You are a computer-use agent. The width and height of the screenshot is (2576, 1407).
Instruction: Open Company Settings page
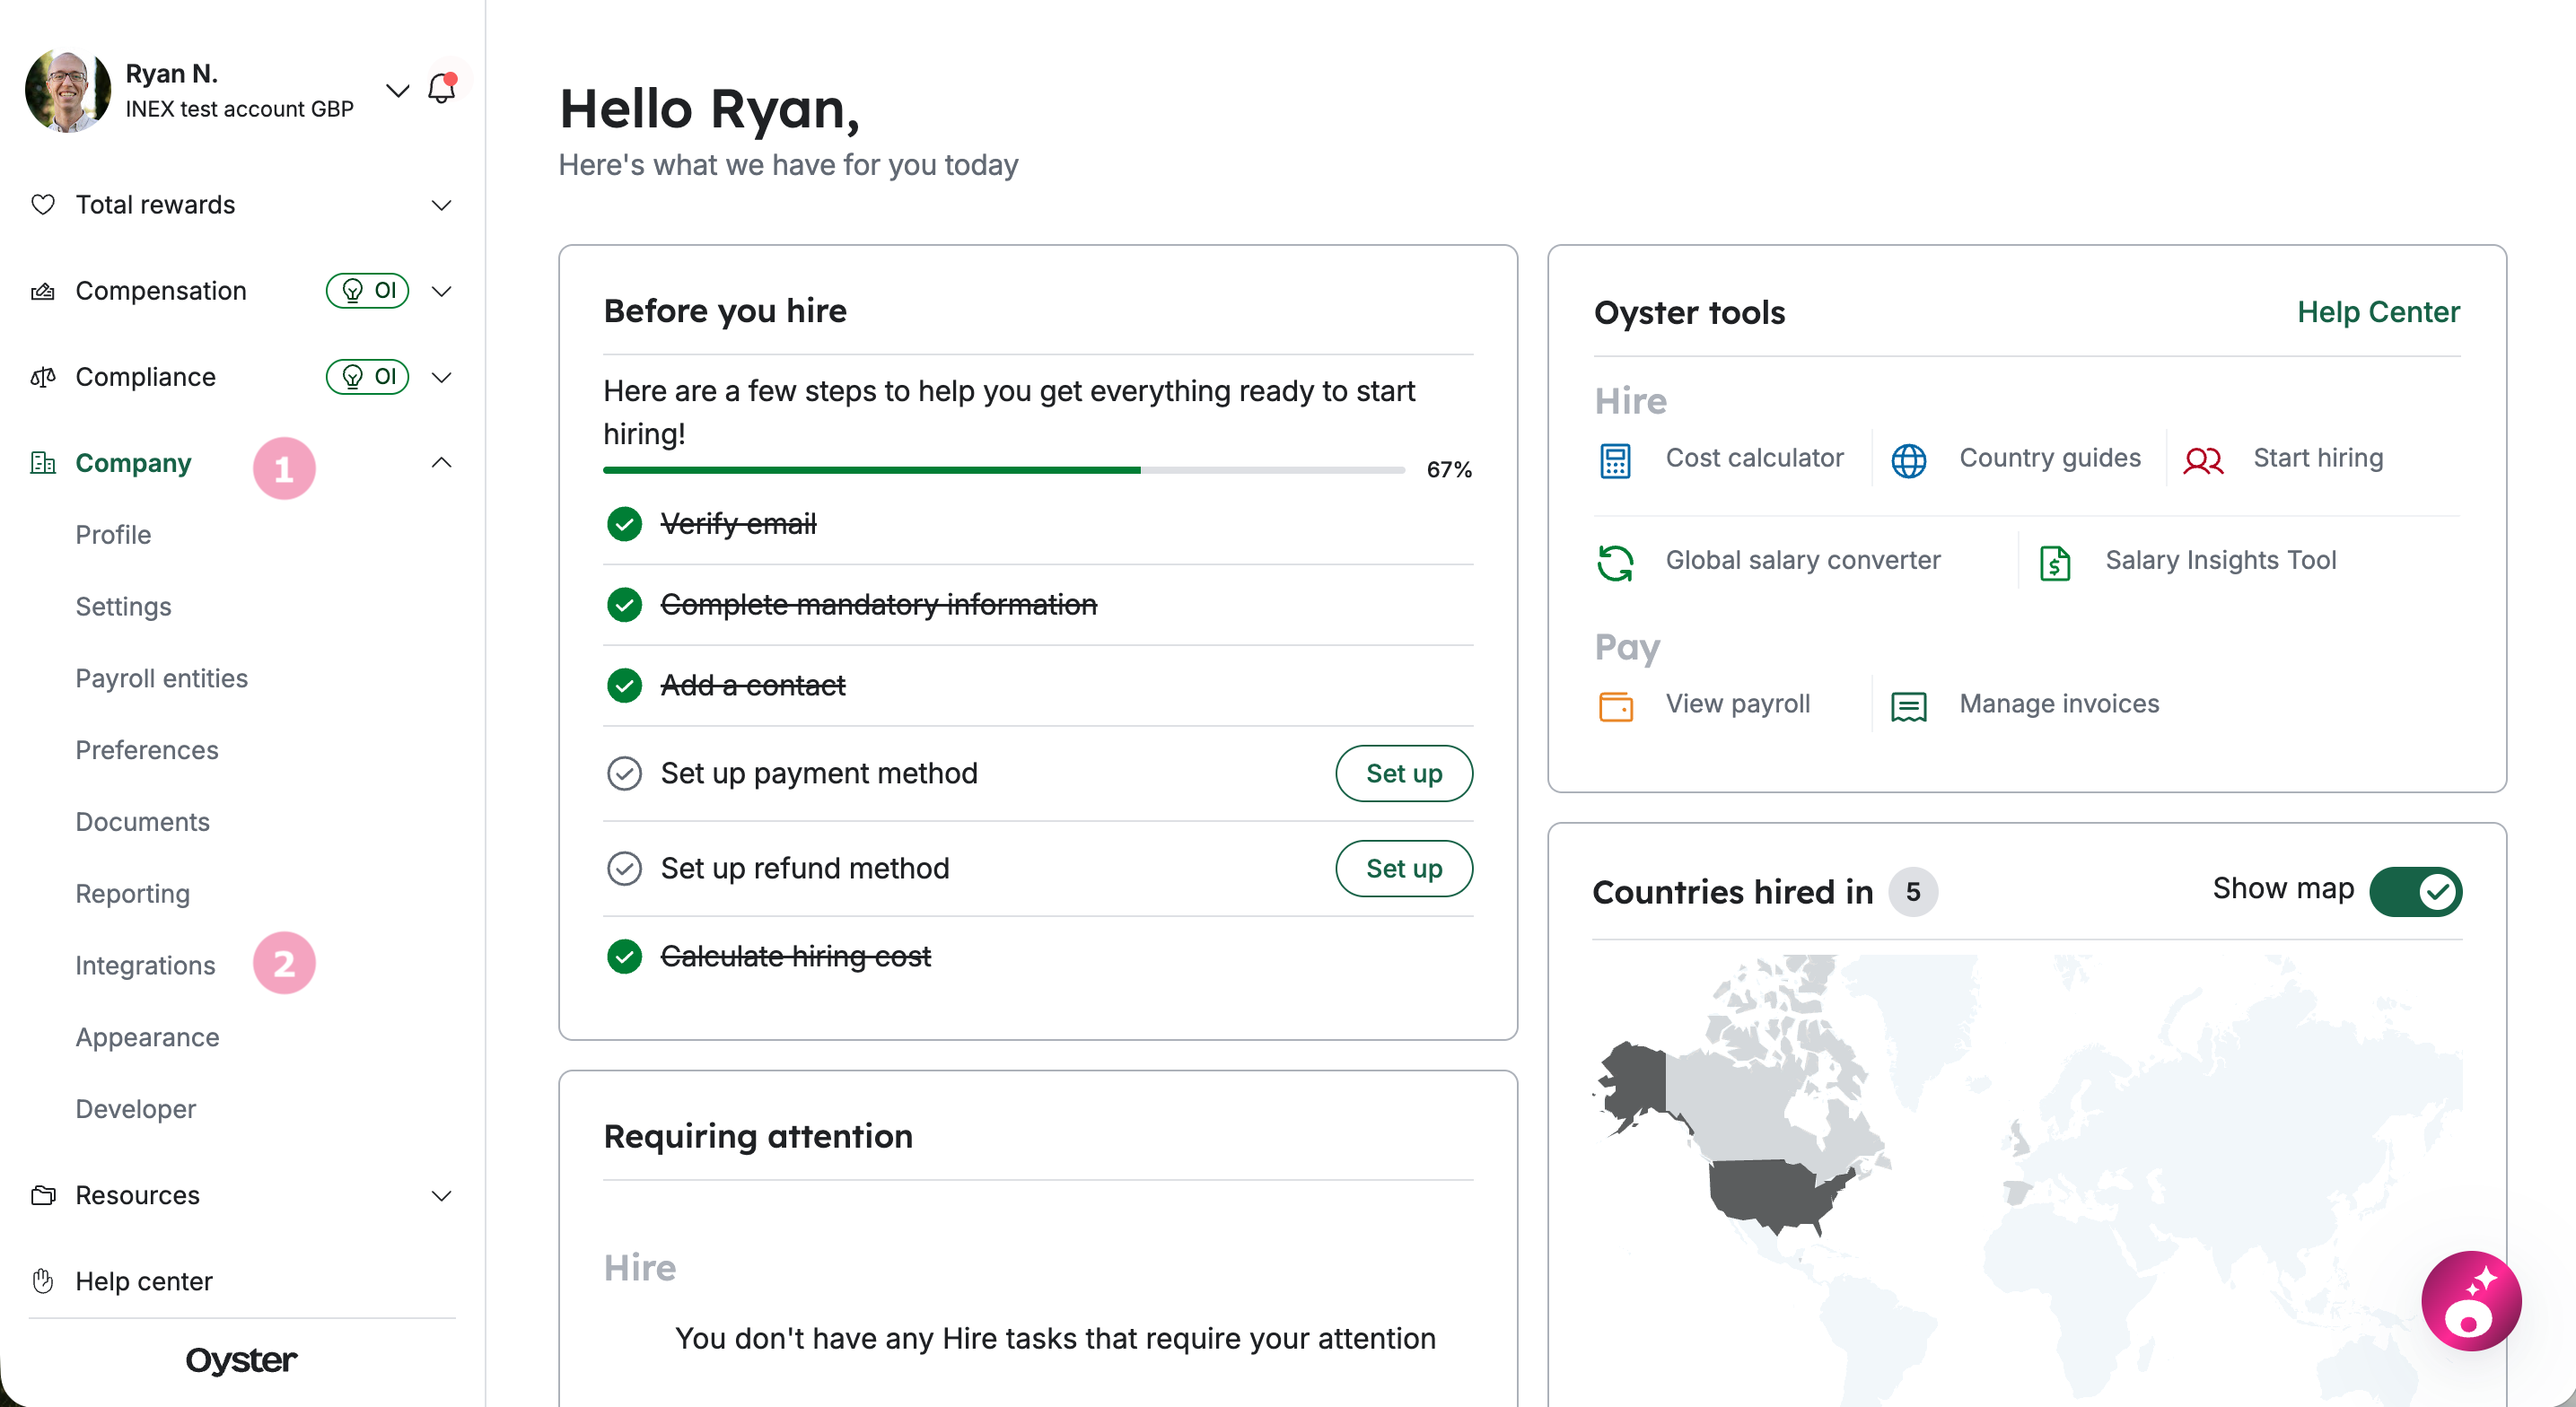point(123,607)
